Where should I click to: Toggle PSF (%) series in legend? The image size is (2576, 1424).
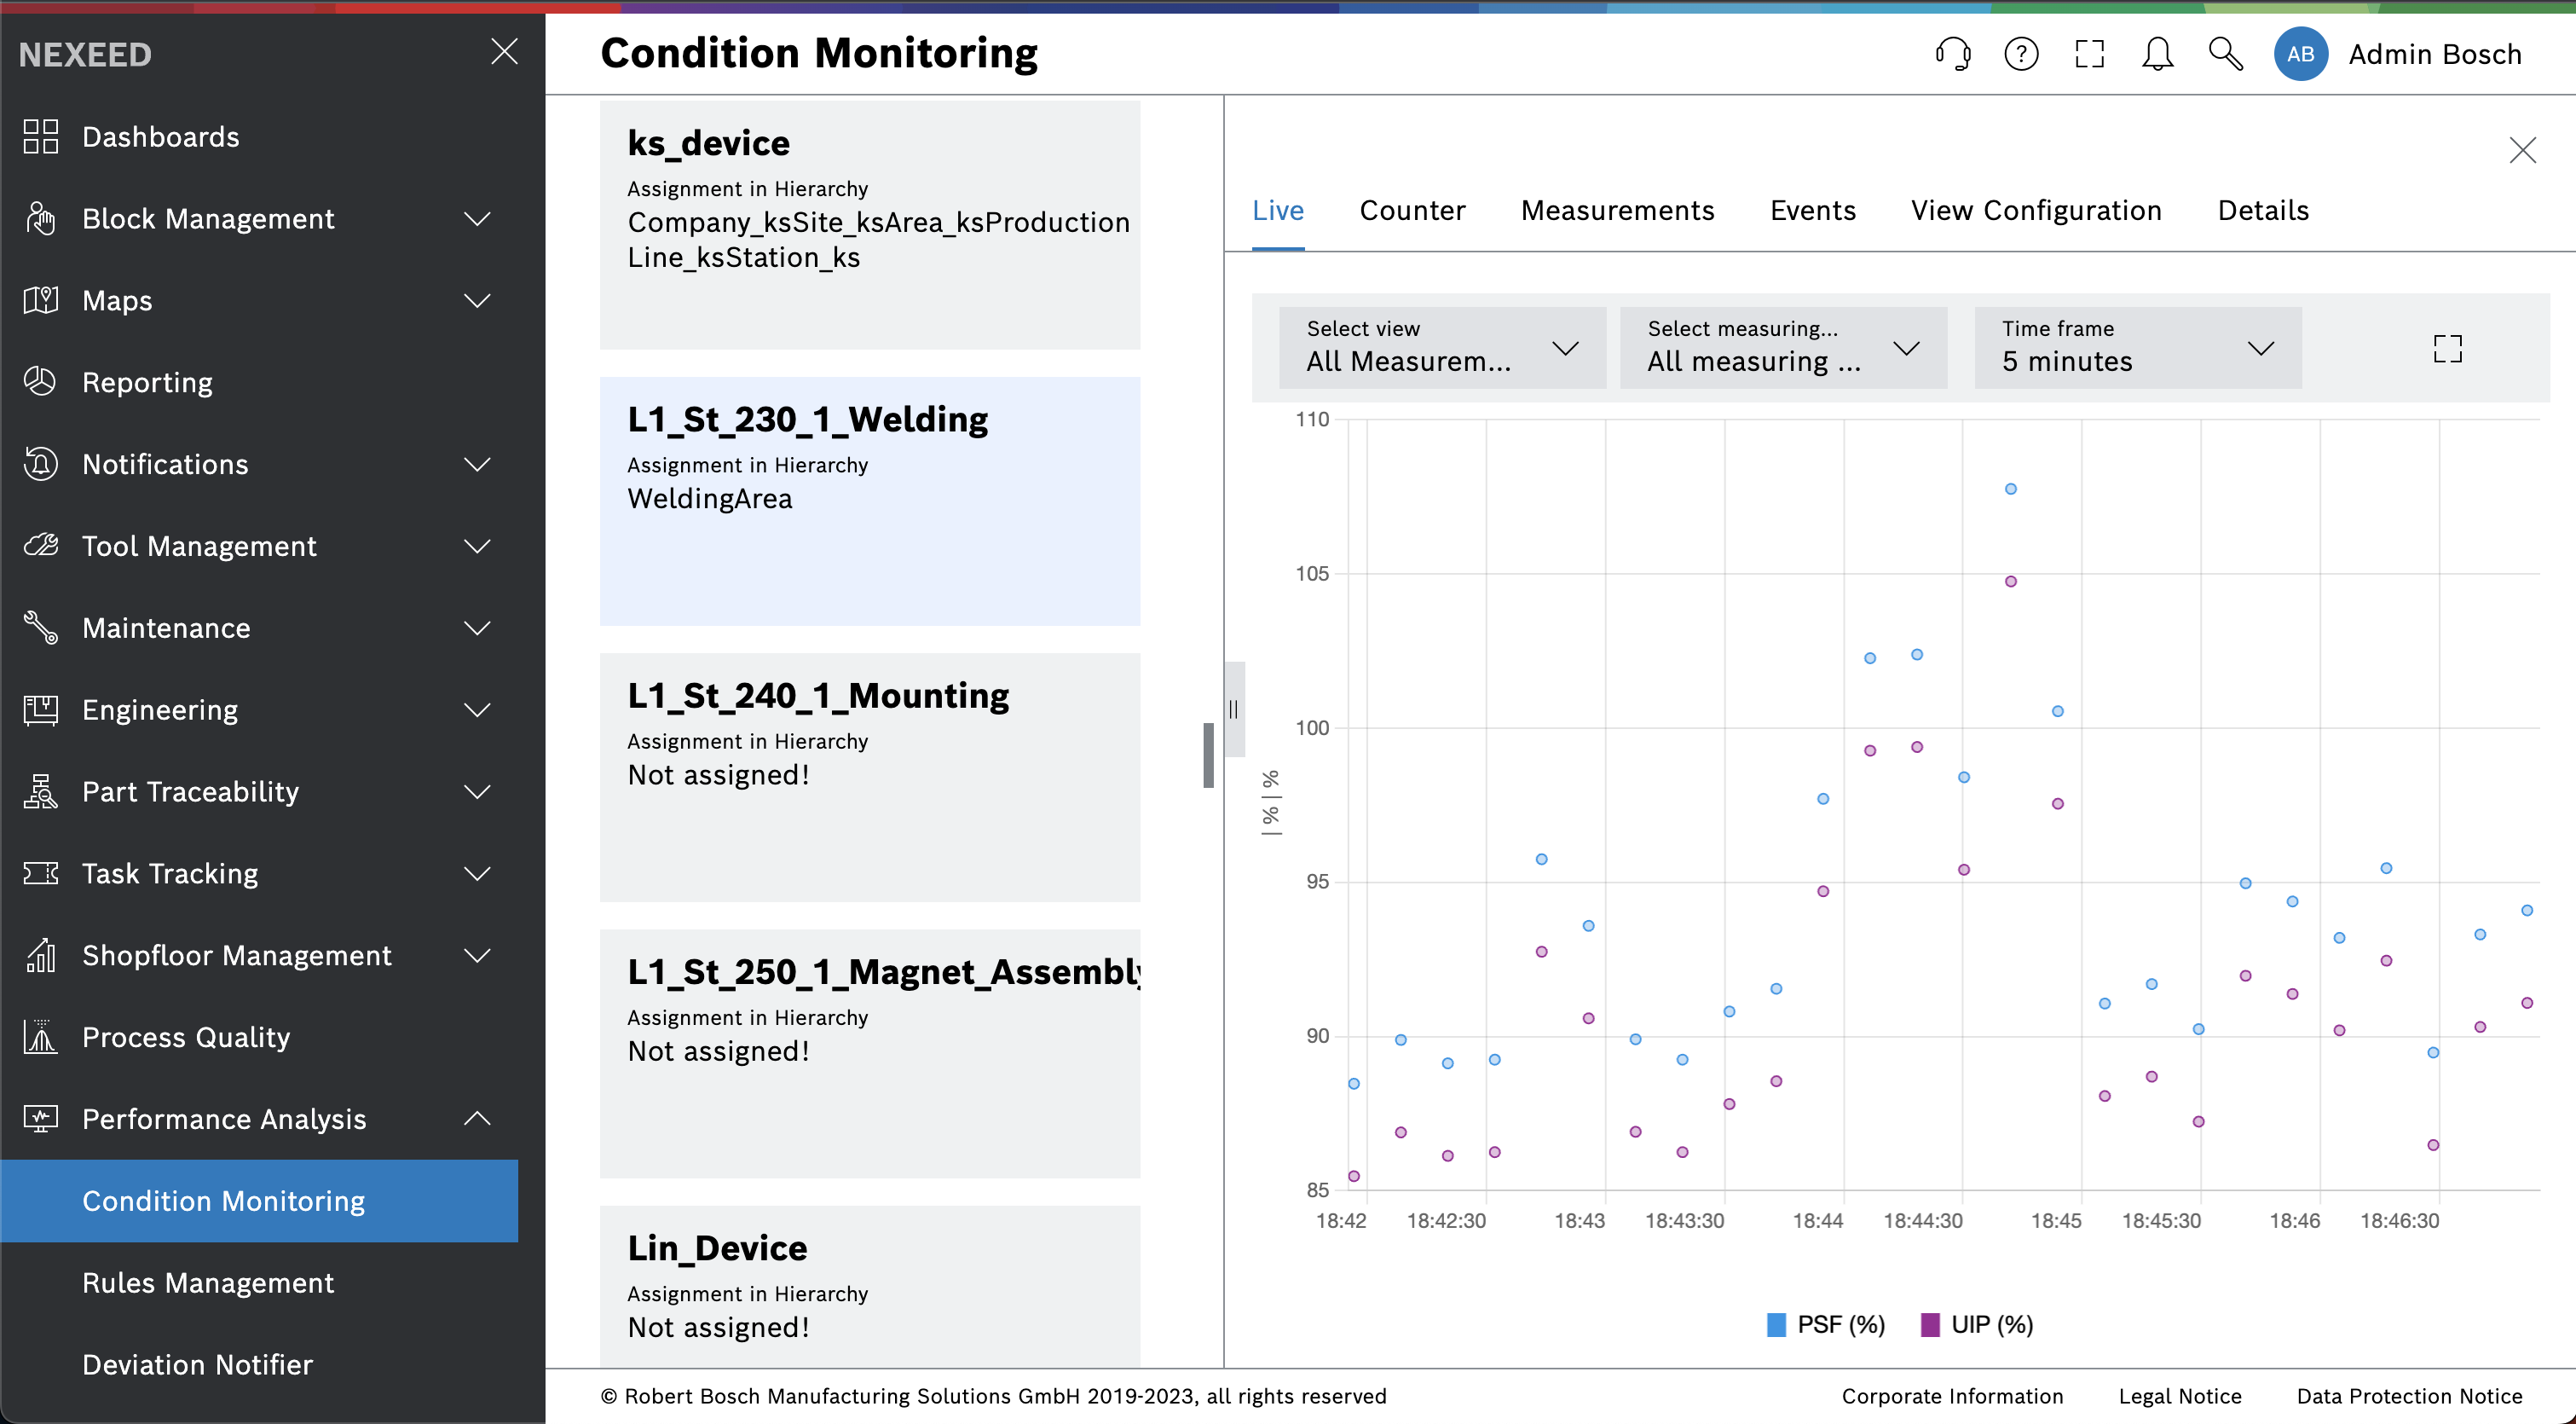(x=1826, y=1324)
